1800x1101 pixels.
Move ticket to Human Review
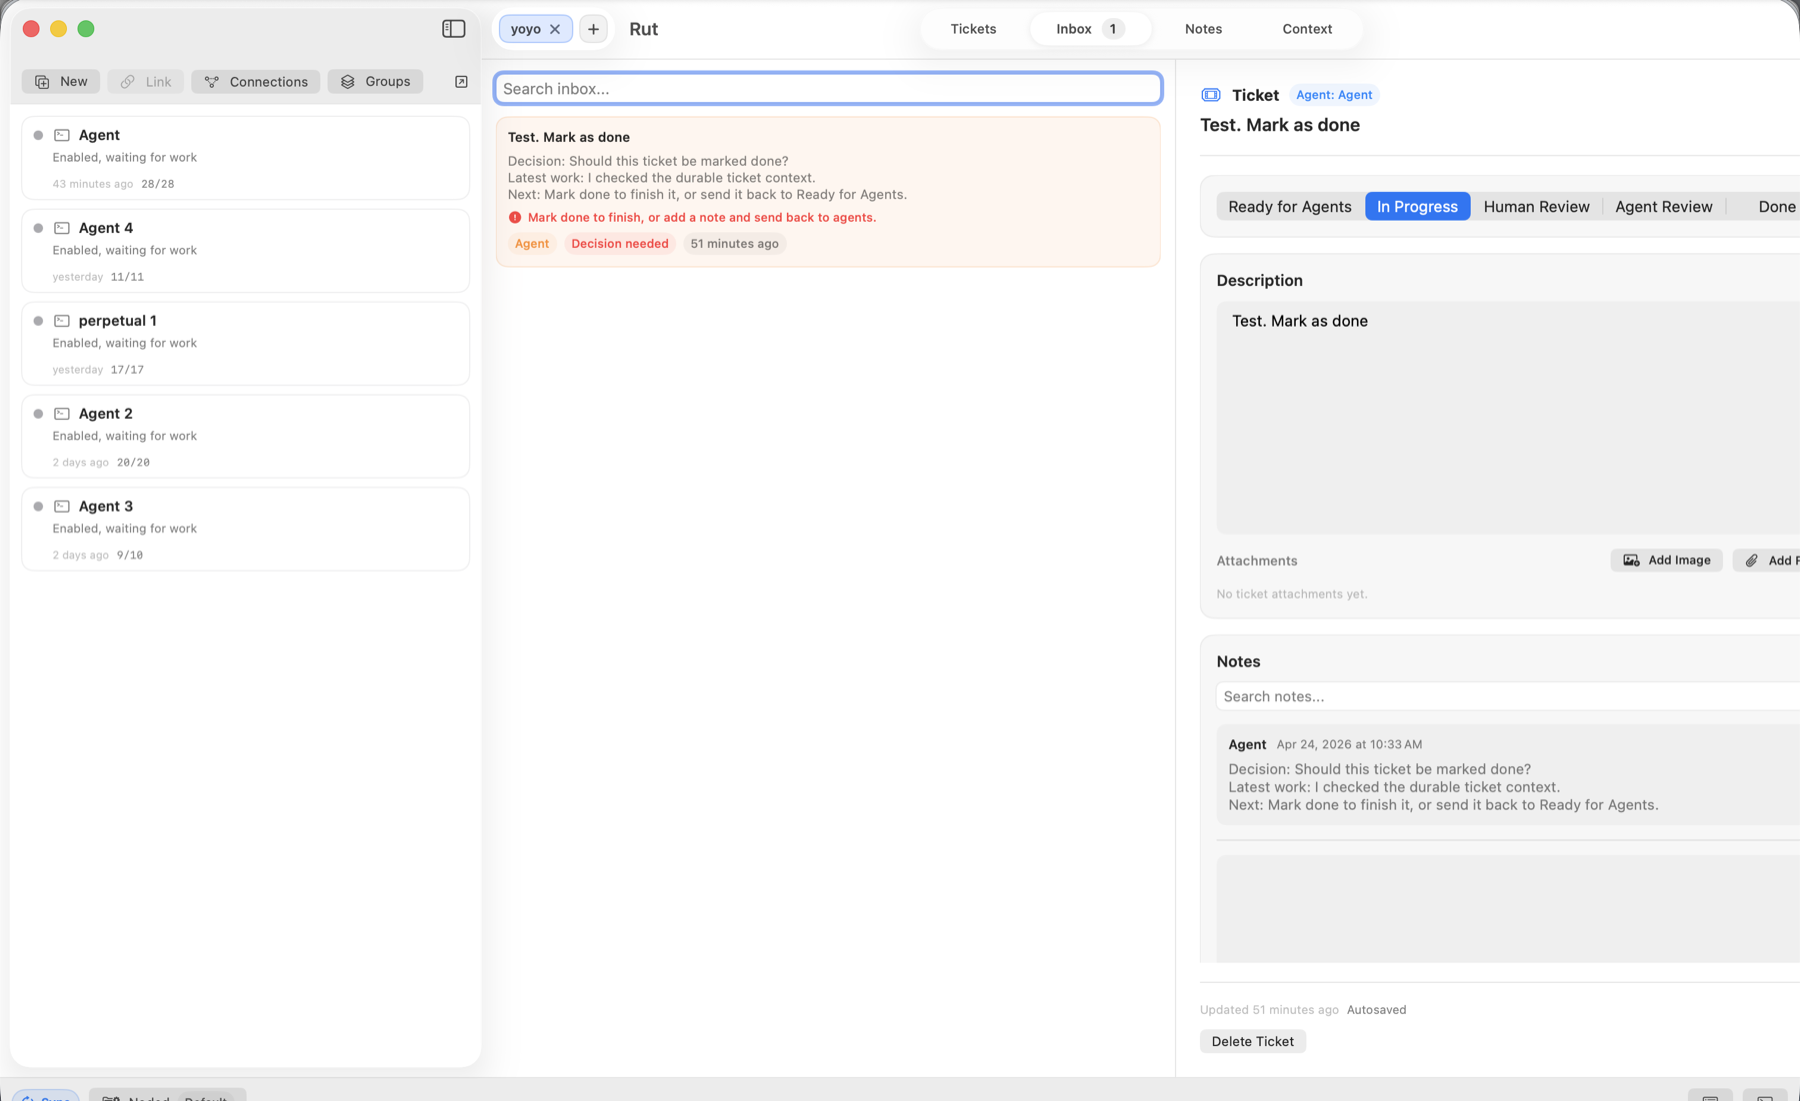point(1536,206)
